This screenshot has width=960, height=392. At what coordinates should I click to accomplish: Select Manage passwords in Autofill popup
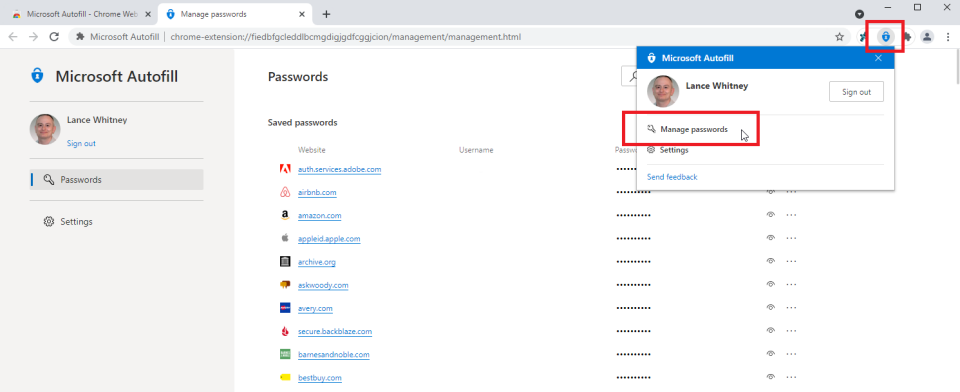[688, 129]
